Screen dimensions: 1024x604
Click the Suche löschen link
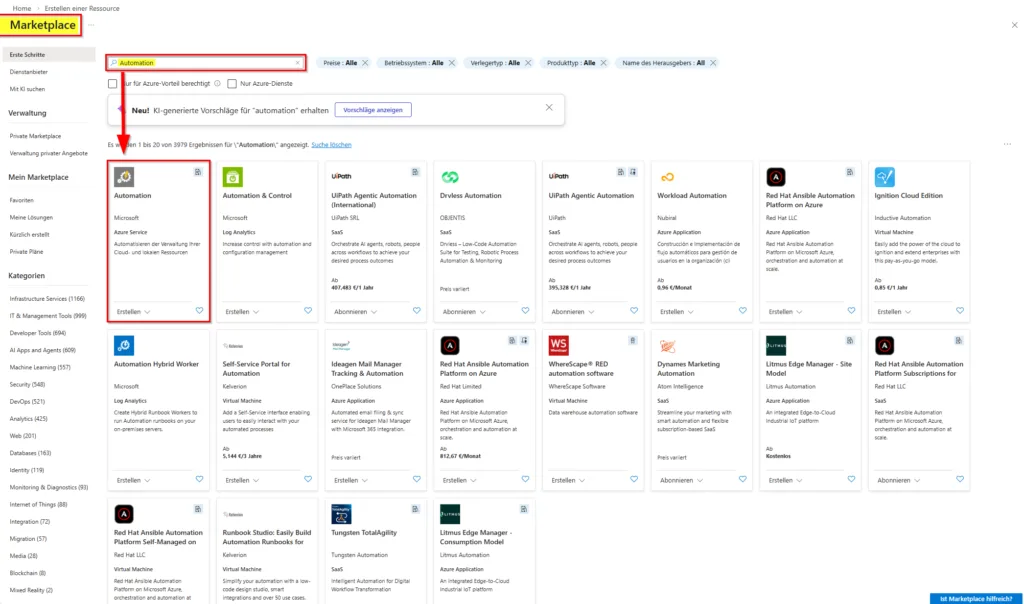pos(331,145)
